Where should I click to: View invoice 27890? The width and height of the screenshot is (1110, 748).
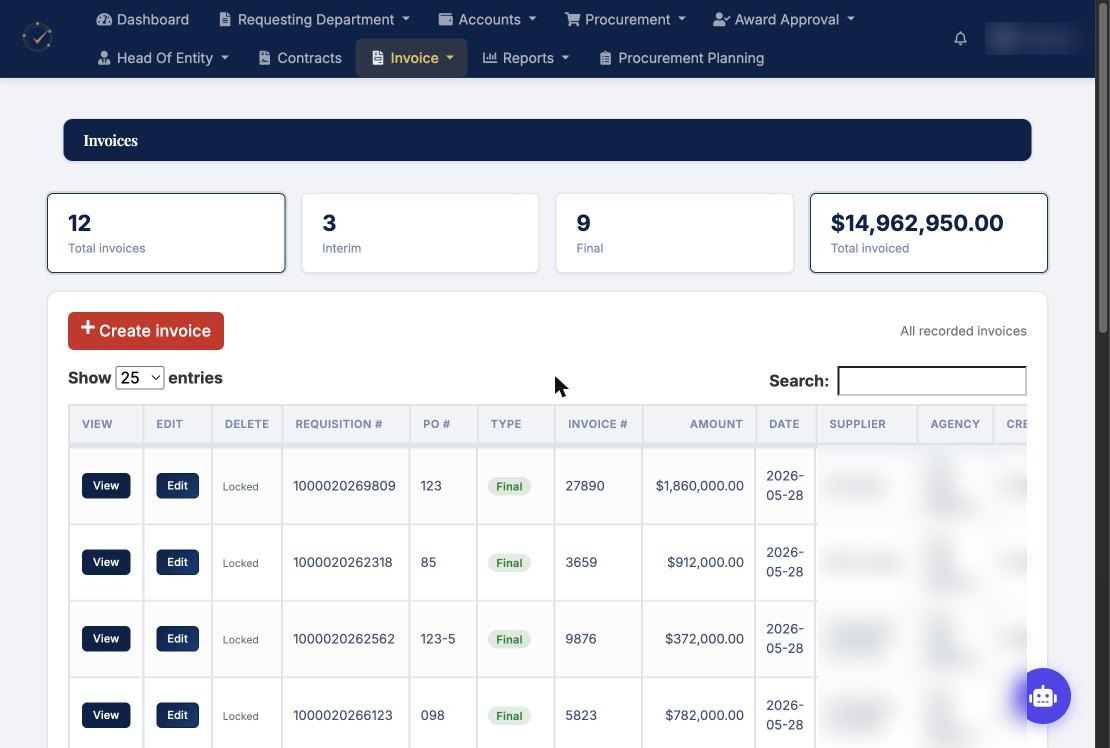click(106, 485)
